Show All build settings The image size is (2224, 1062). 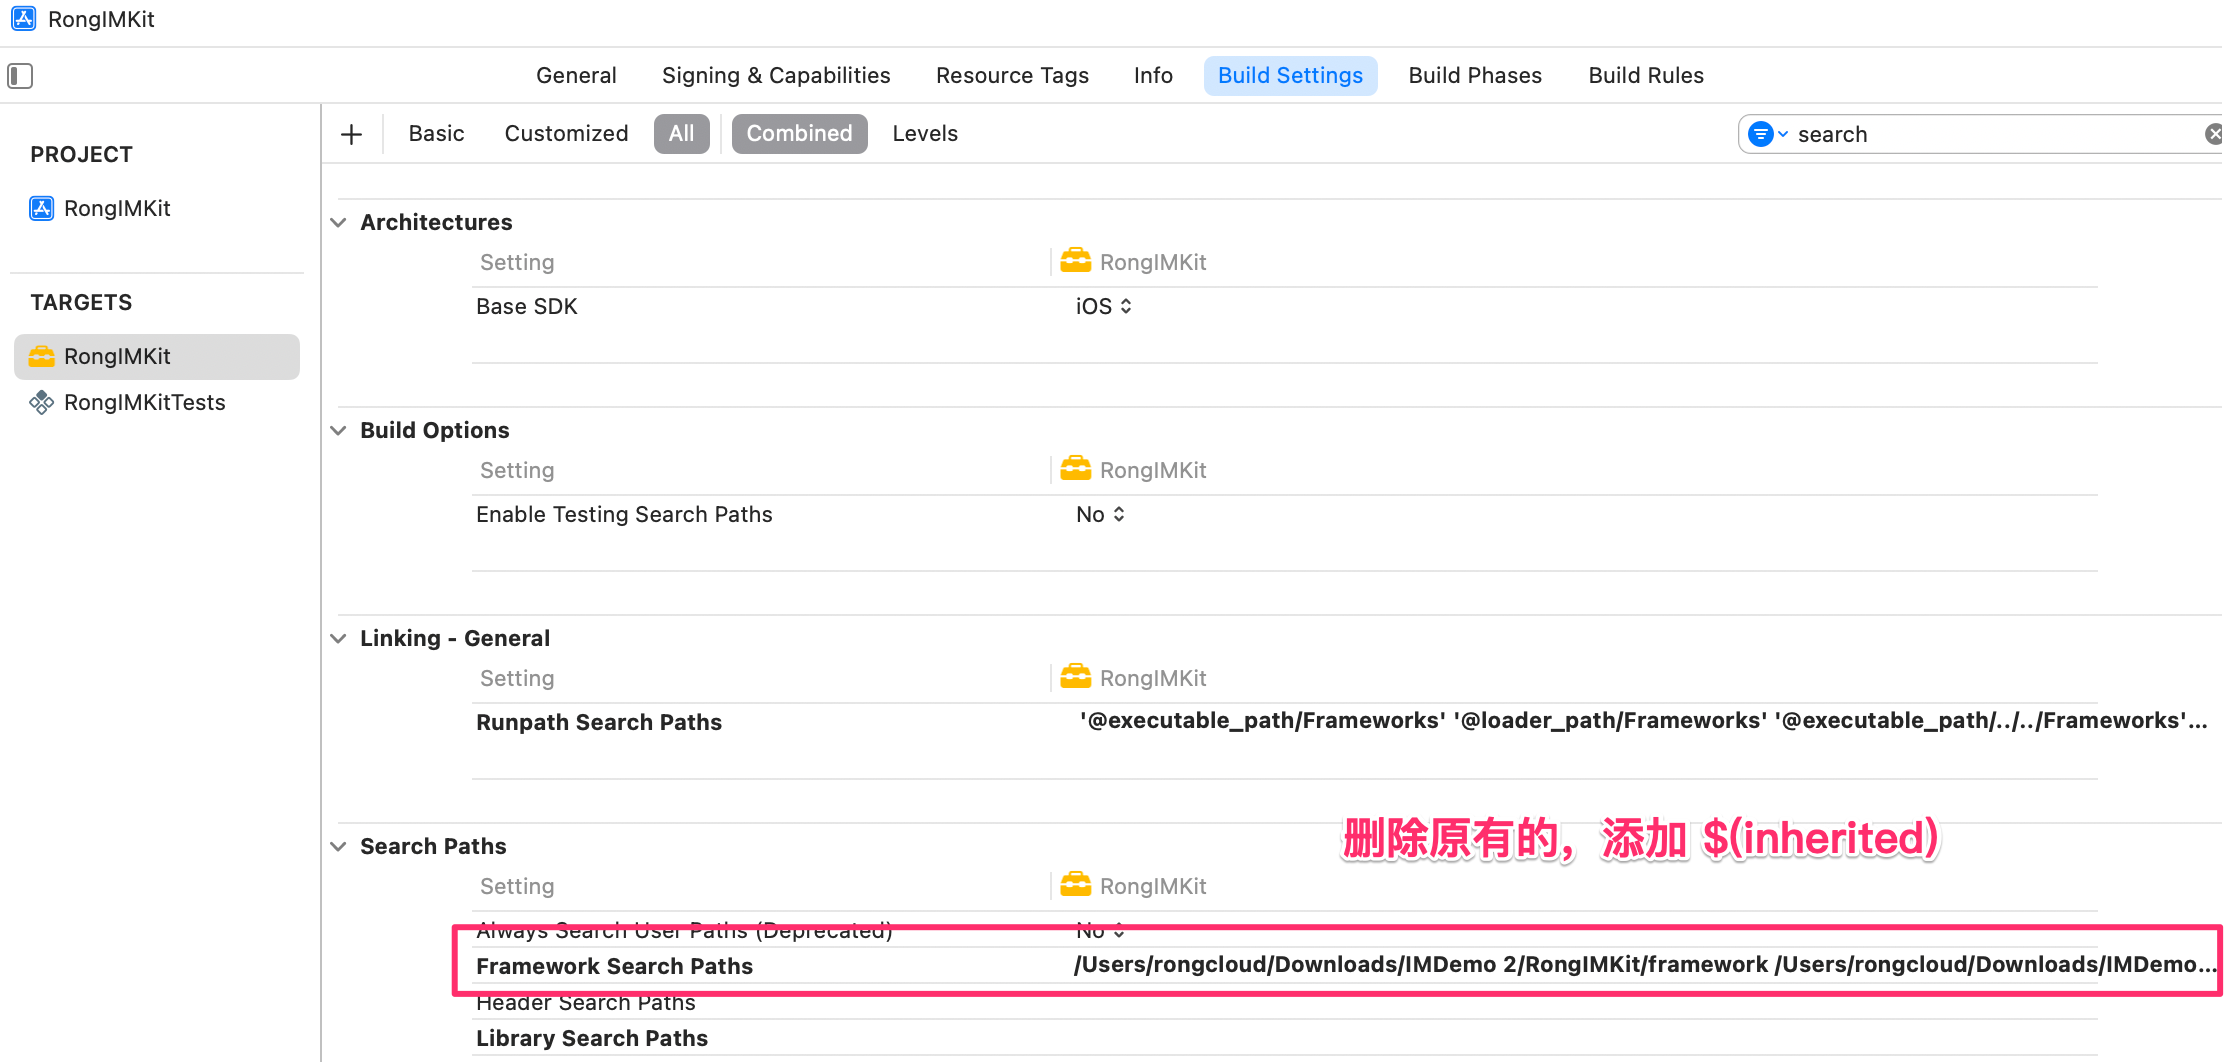(x=682, y=134)
